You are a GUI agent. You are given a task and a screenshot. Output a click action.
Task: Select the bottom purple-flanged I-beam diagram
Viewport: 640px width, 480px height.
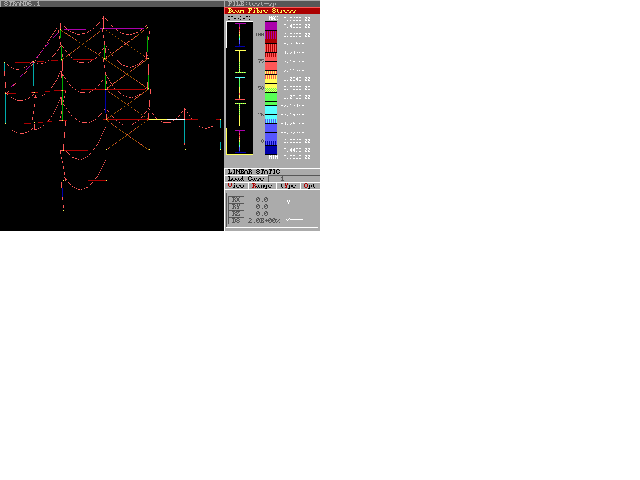tap(240, 140)
